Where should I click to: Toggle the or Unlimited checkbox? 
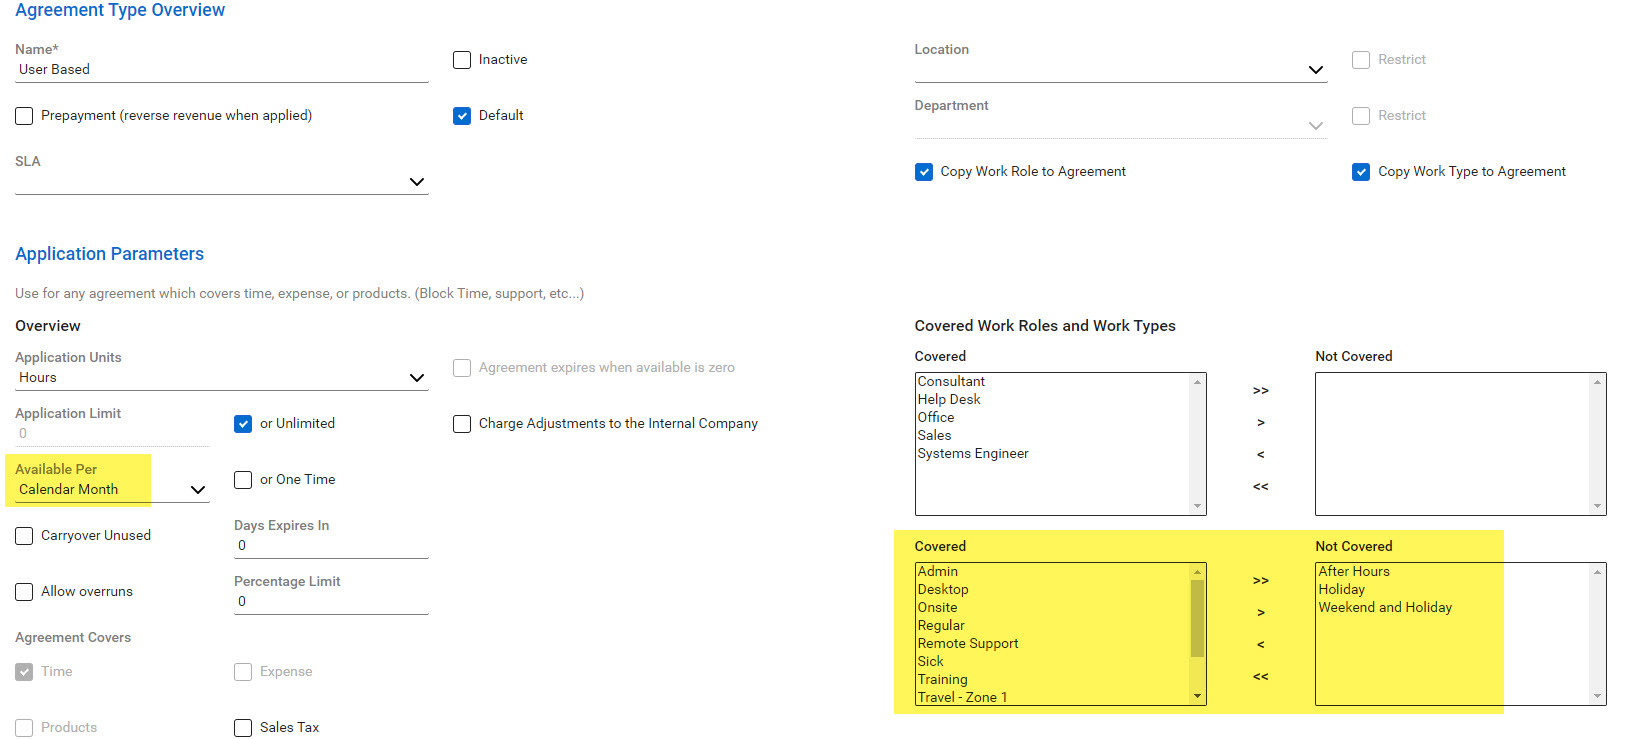click(243, 424)
